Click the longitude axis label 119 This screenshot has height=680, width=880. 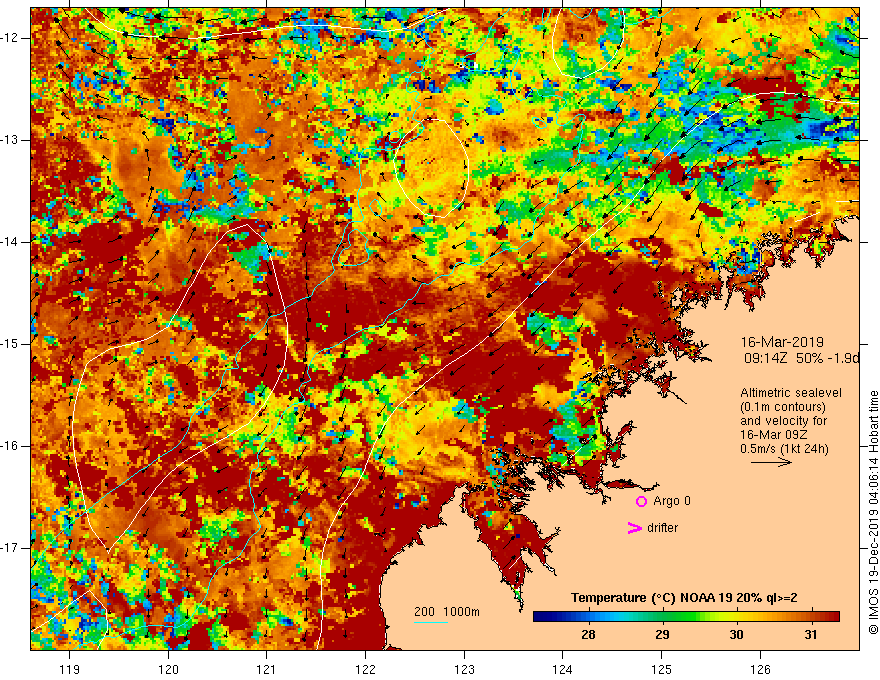click(x=69, y=669)
